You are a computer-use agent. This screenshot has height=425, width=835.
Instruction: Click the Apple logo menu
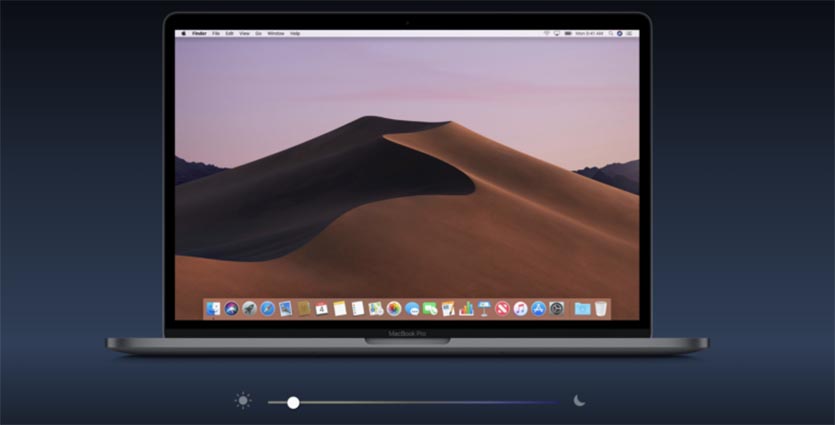pyautogui.click(x=183, y=34)
